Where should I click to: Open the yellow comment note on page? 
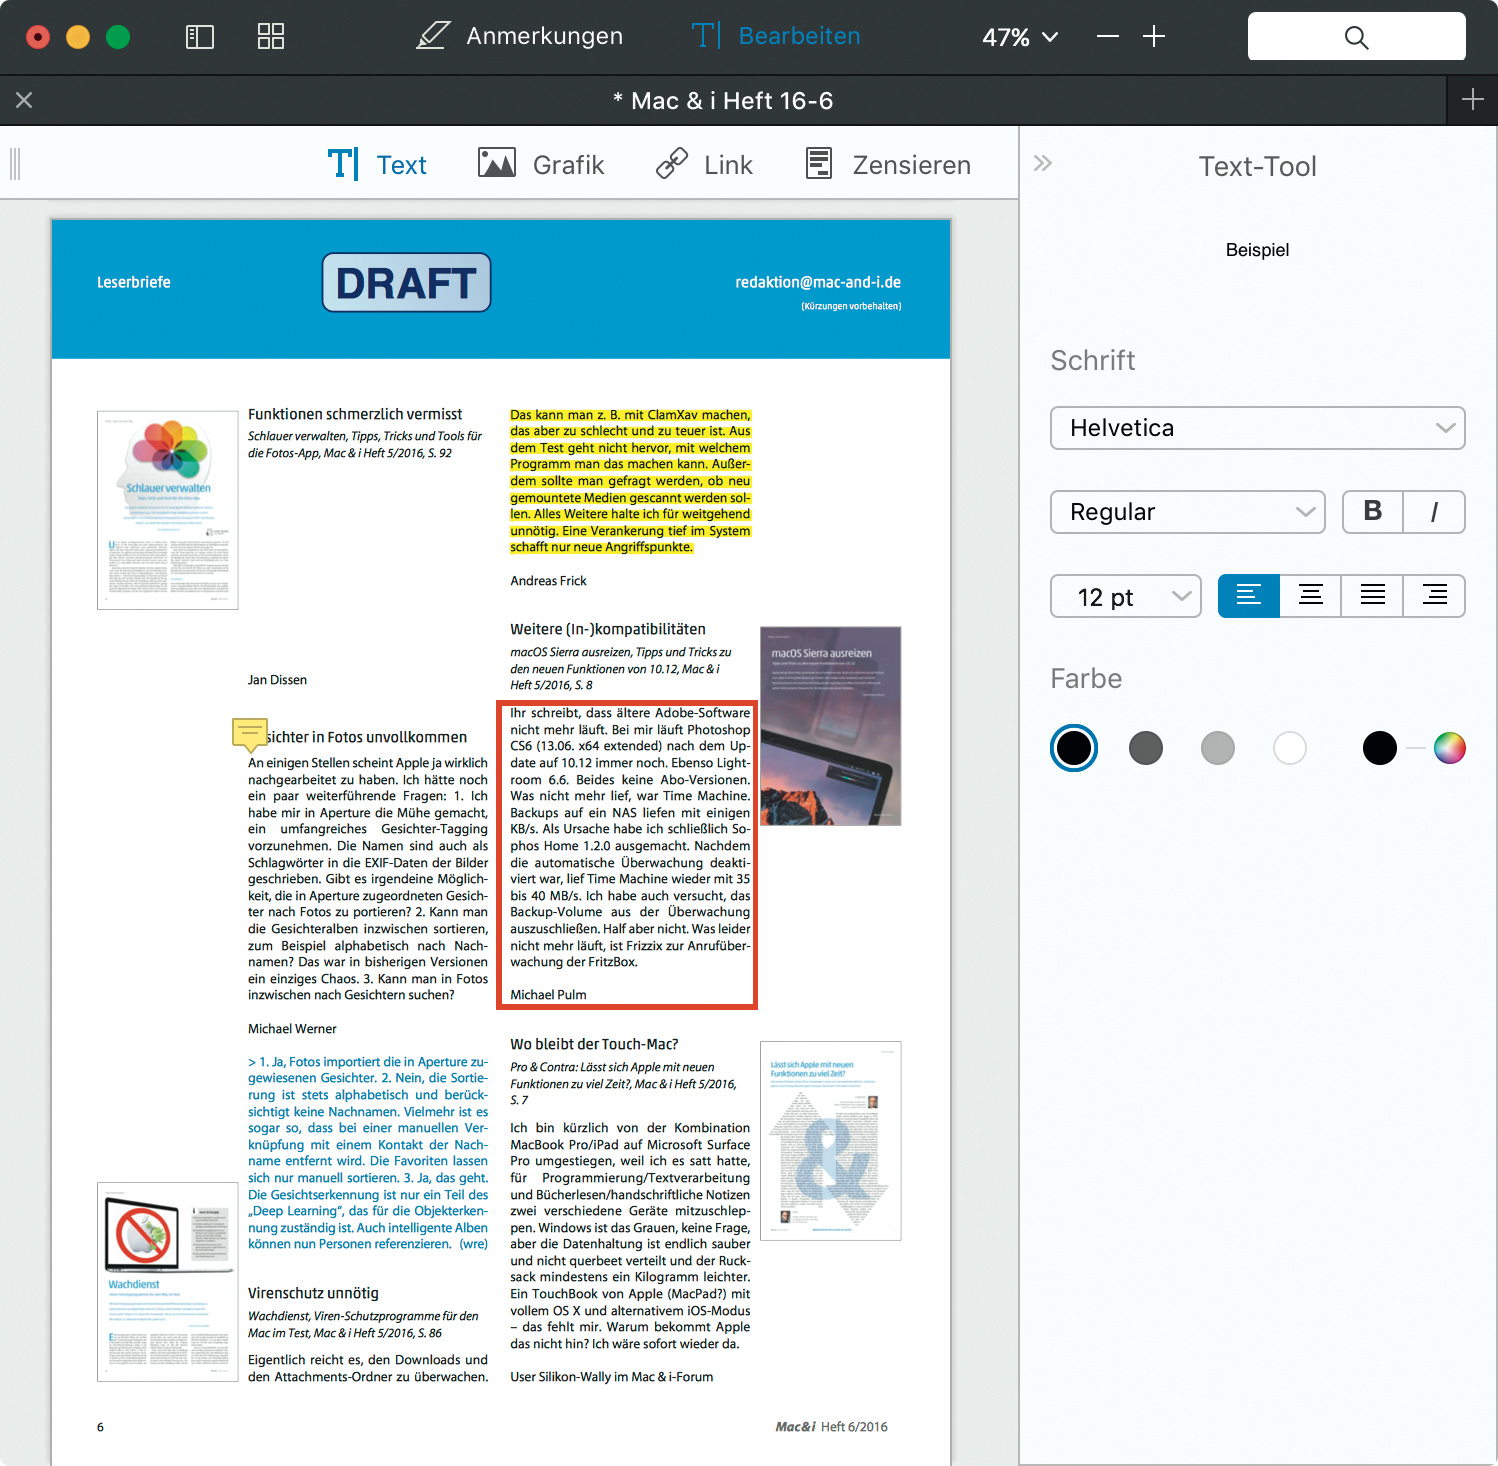coord(249,733)
